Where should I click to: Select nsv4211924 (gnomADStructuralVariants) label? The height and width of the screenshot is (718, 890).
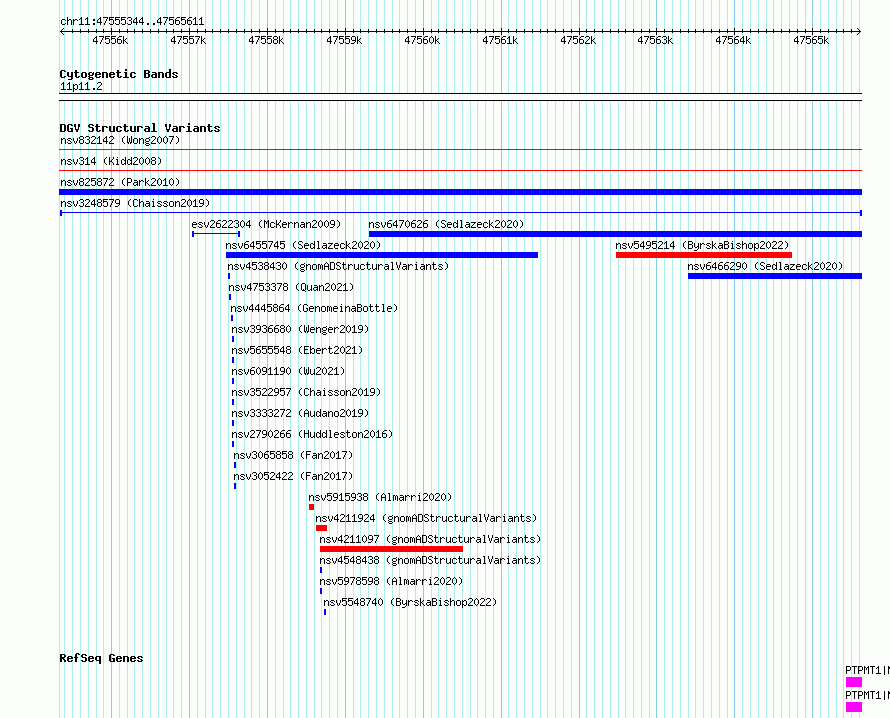[x=426, y=518]
